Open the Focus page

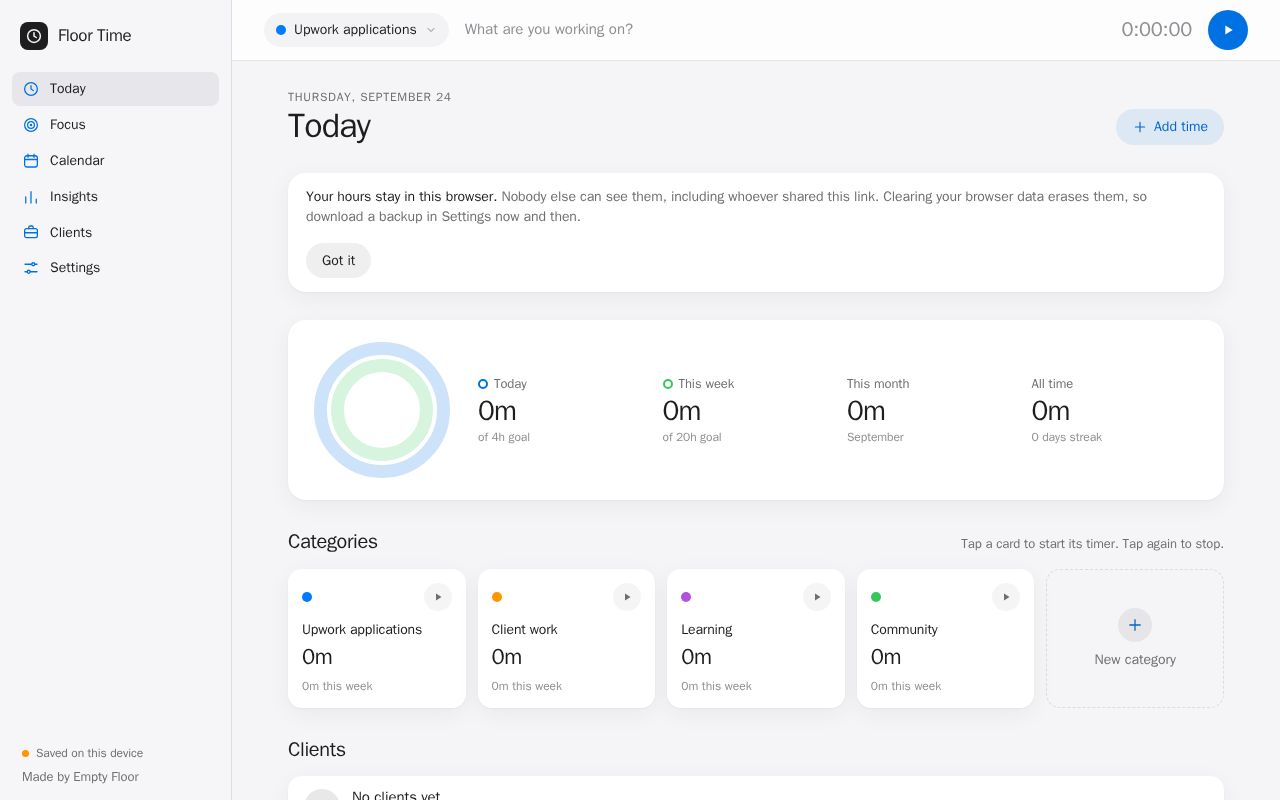point(115,125)
